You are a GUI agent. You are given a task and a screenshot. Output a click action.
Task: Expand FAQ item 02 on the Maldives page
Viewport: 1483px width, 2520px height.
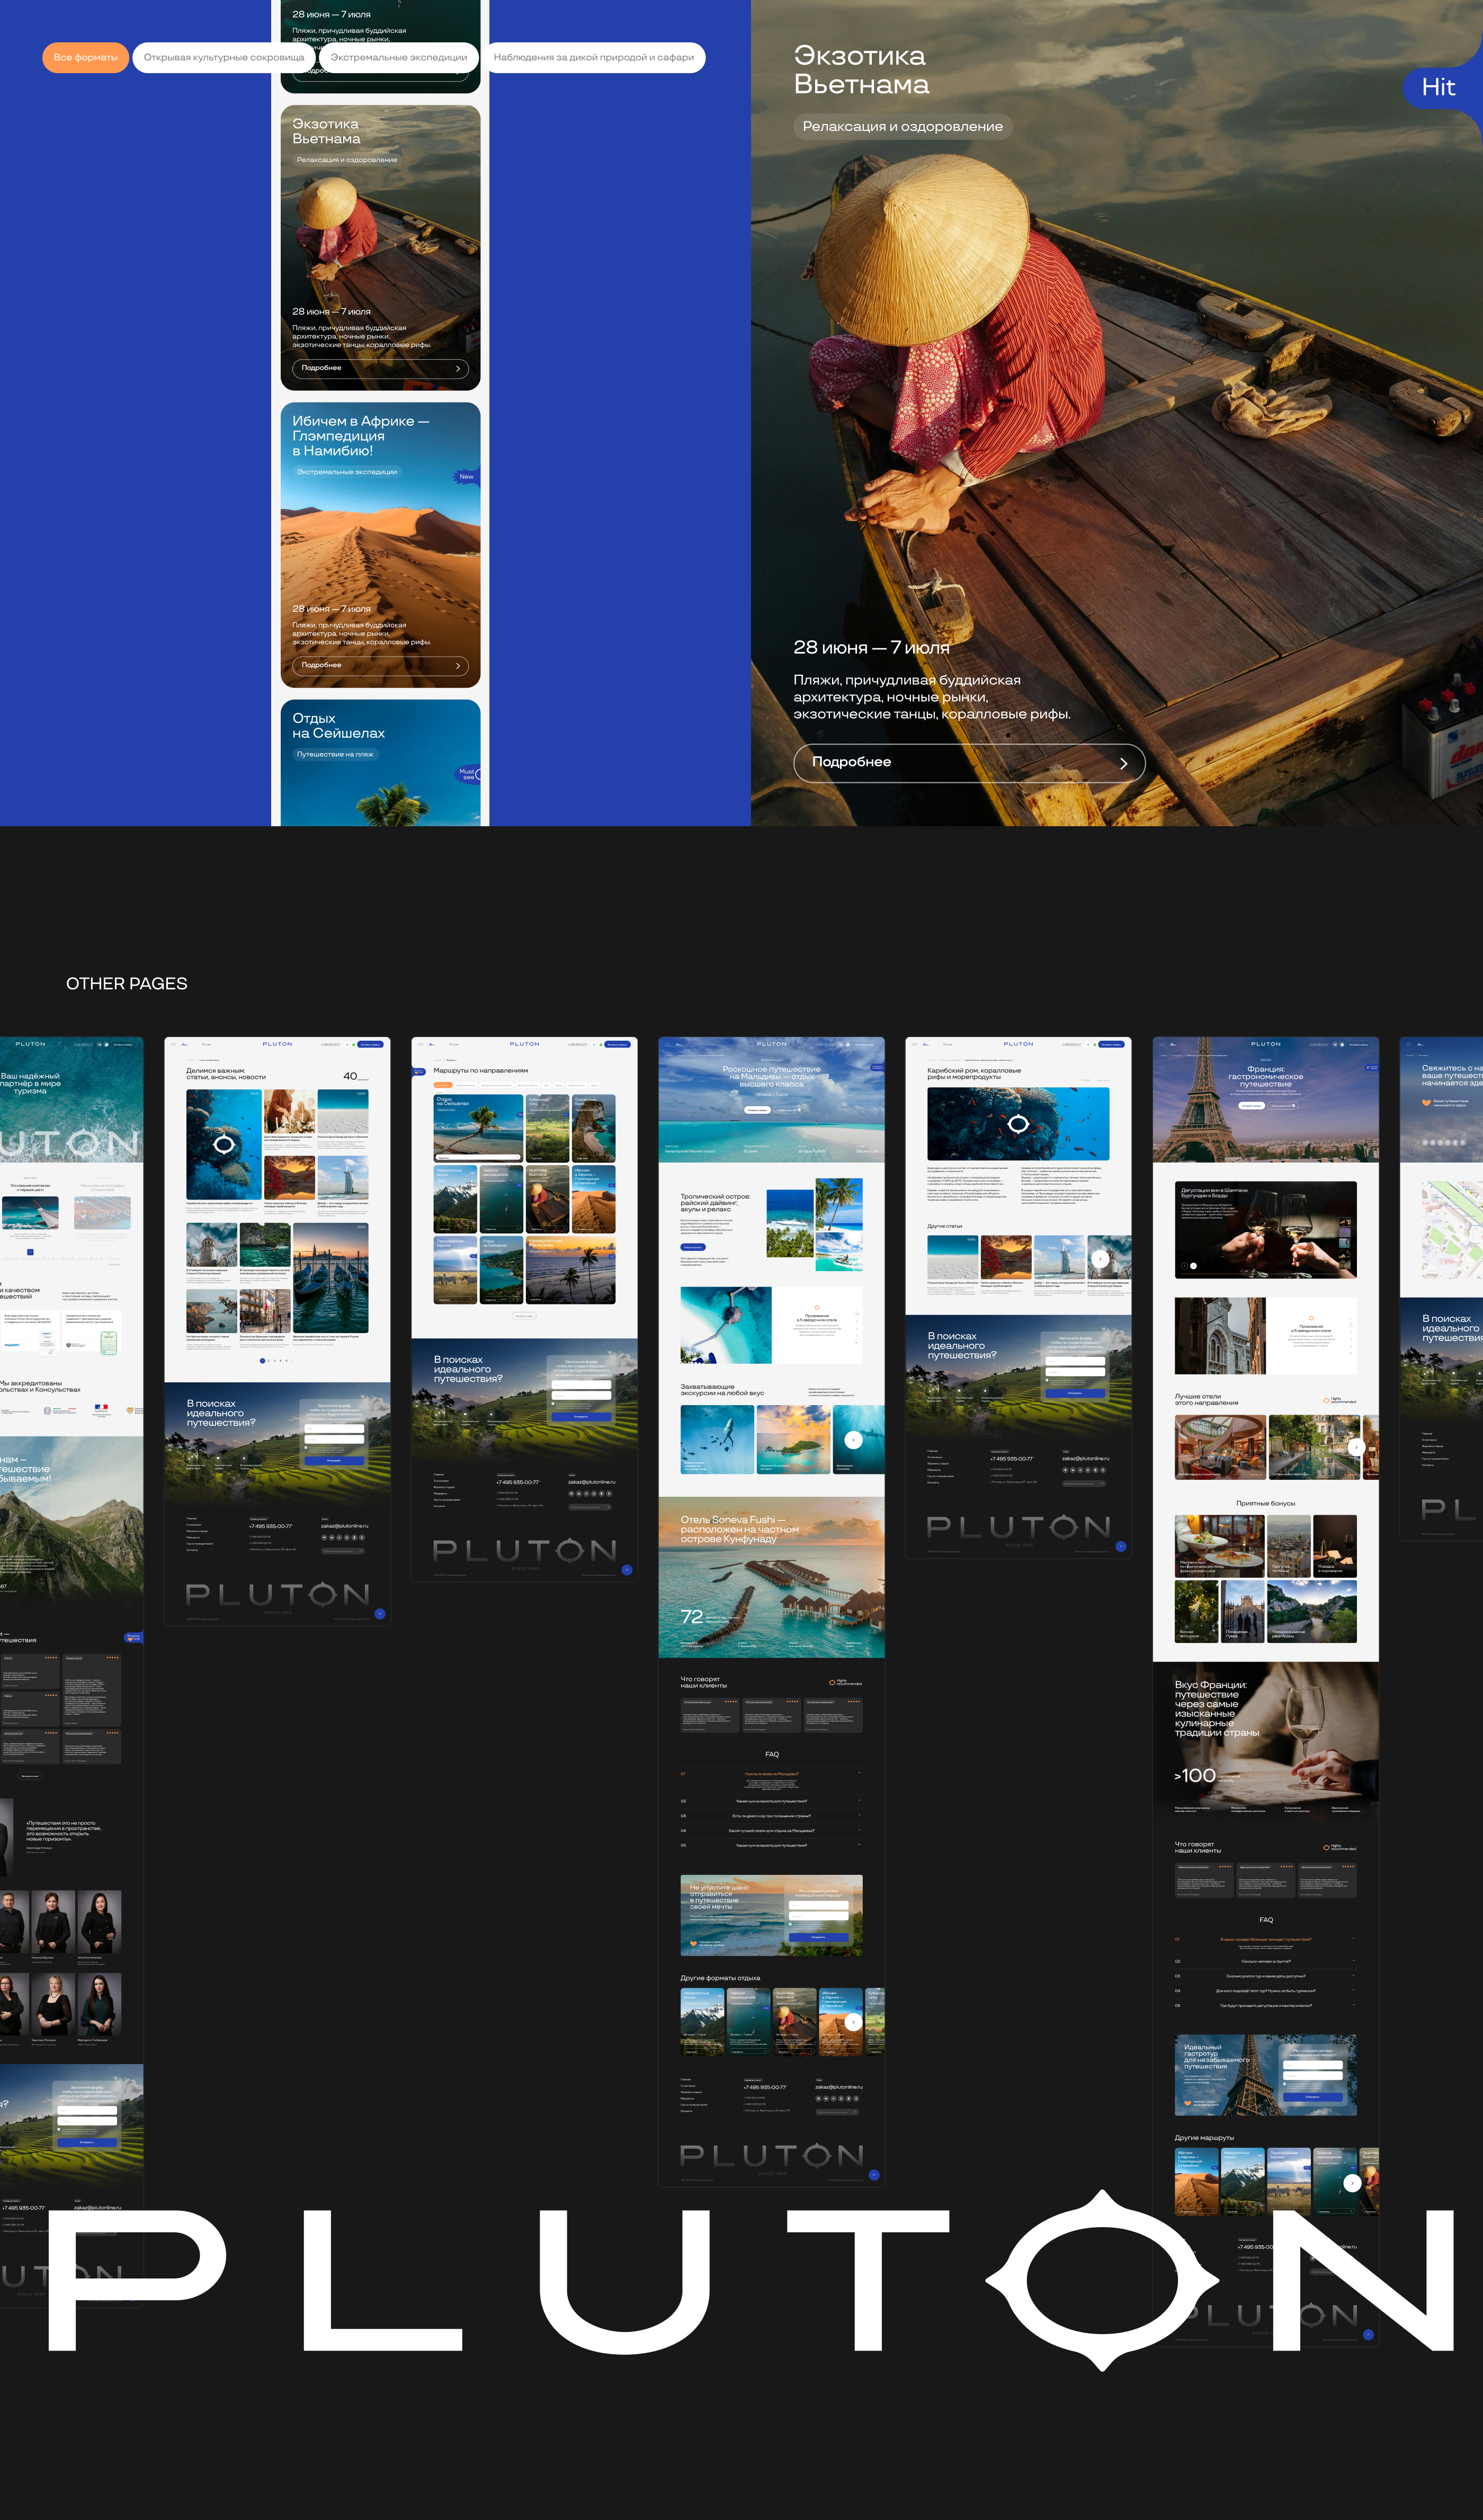pyautogui.click(x=771, y=1801)
